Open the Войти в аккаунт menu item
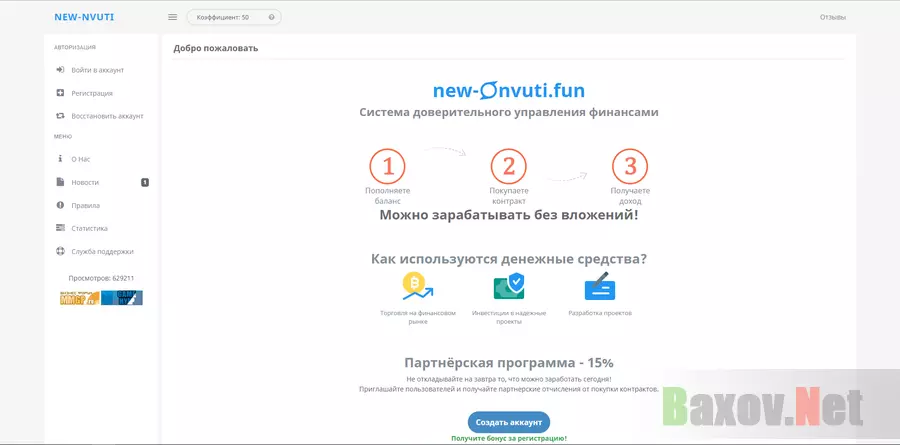 100,70
